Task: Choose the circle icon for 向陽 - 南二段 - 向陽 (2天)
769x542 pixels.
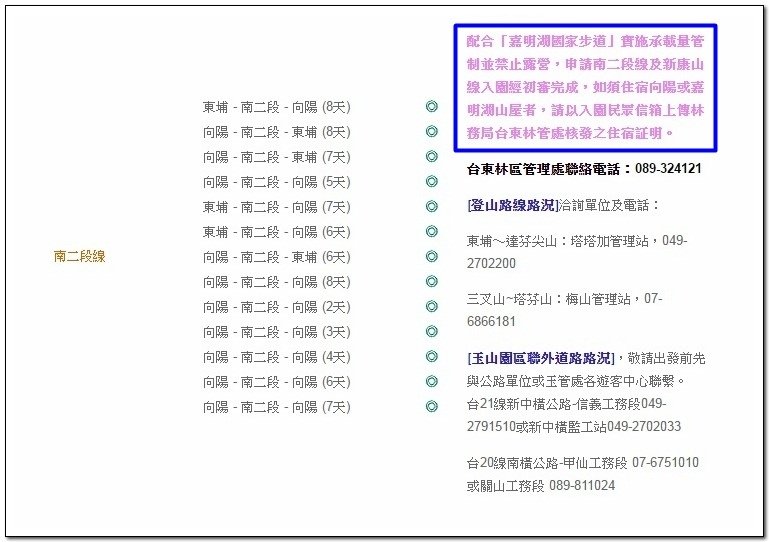Action: (x=432, y=307)
